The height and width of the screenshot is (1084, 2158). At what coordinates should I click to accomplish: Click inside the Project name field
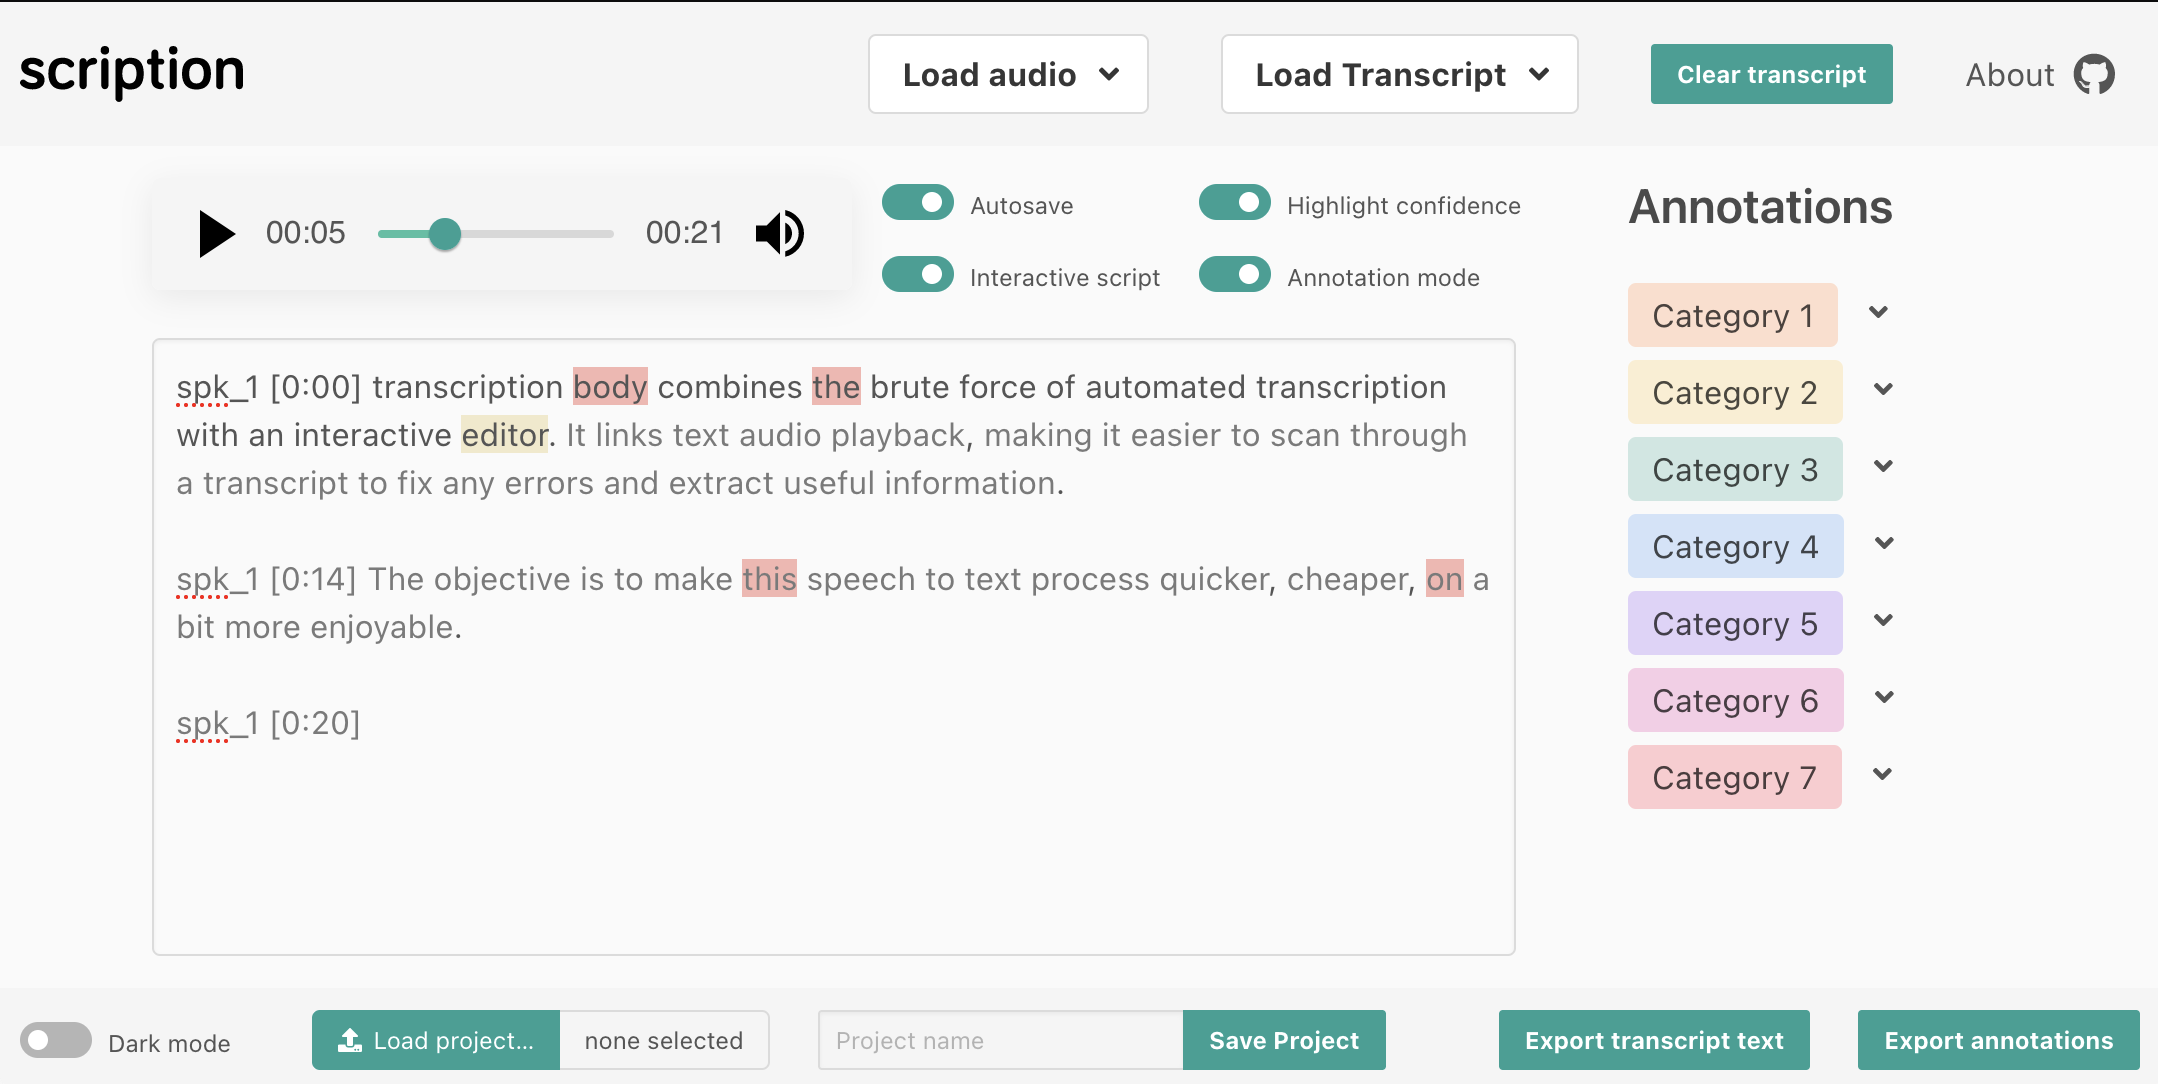[x=999, y=1040]
